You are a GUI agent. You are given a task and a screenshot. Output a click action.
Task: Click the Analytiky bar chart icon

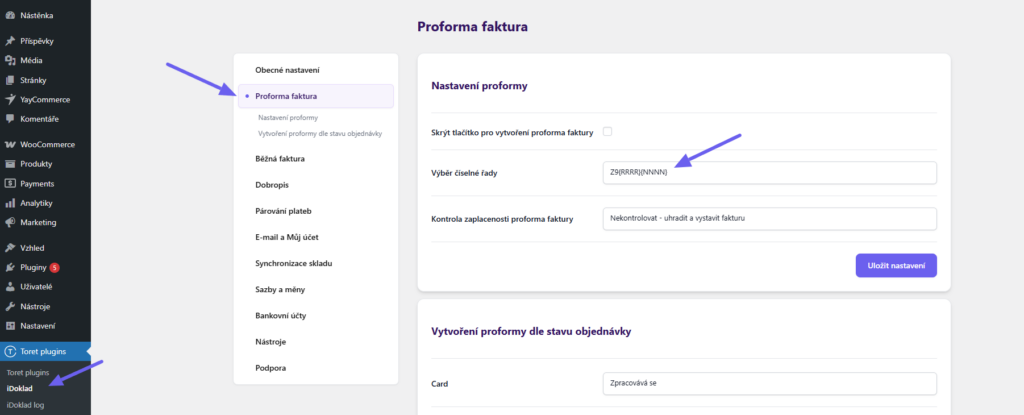click(x=10, y=203)
